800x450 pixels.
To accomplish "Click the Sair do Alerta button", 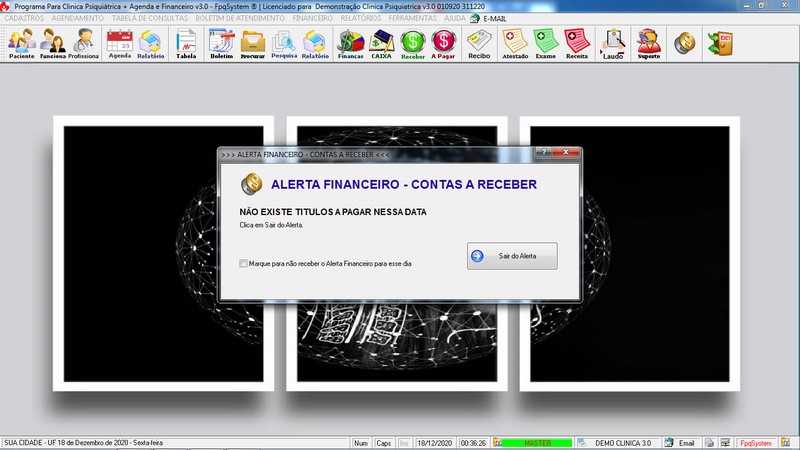I will click(x=512, y=256).
